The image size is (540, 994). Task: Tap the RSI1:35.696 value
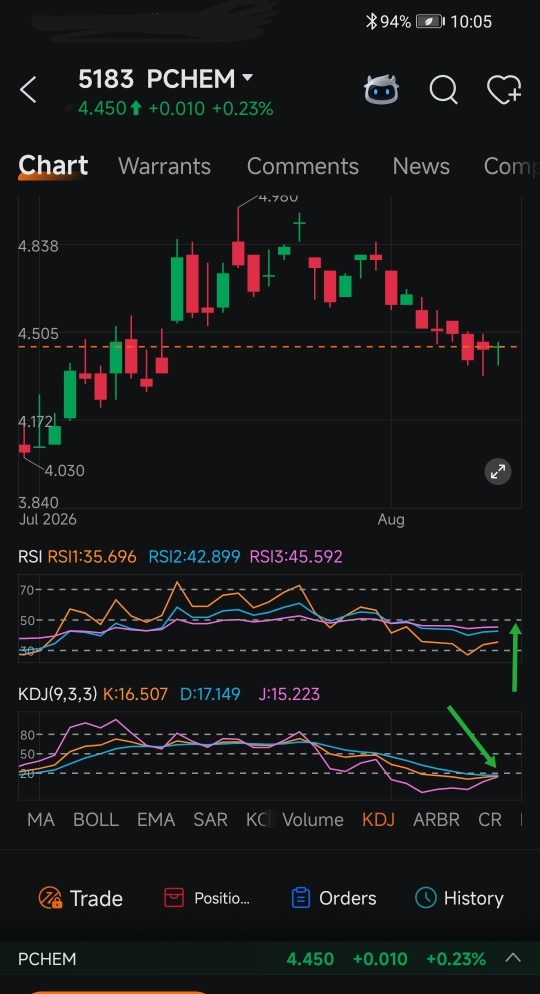[92, 557]
